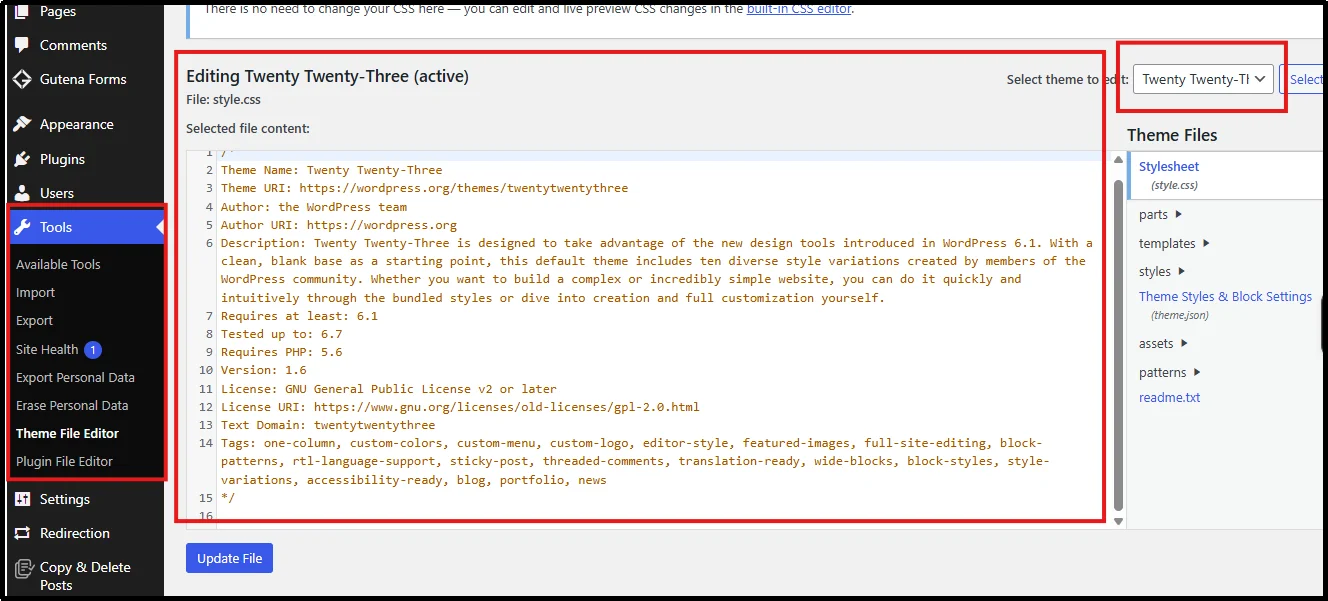1328x601 pixels.
Task: Click the 'Author: the WordPress team' line
Action: click(x=314, y=206)
